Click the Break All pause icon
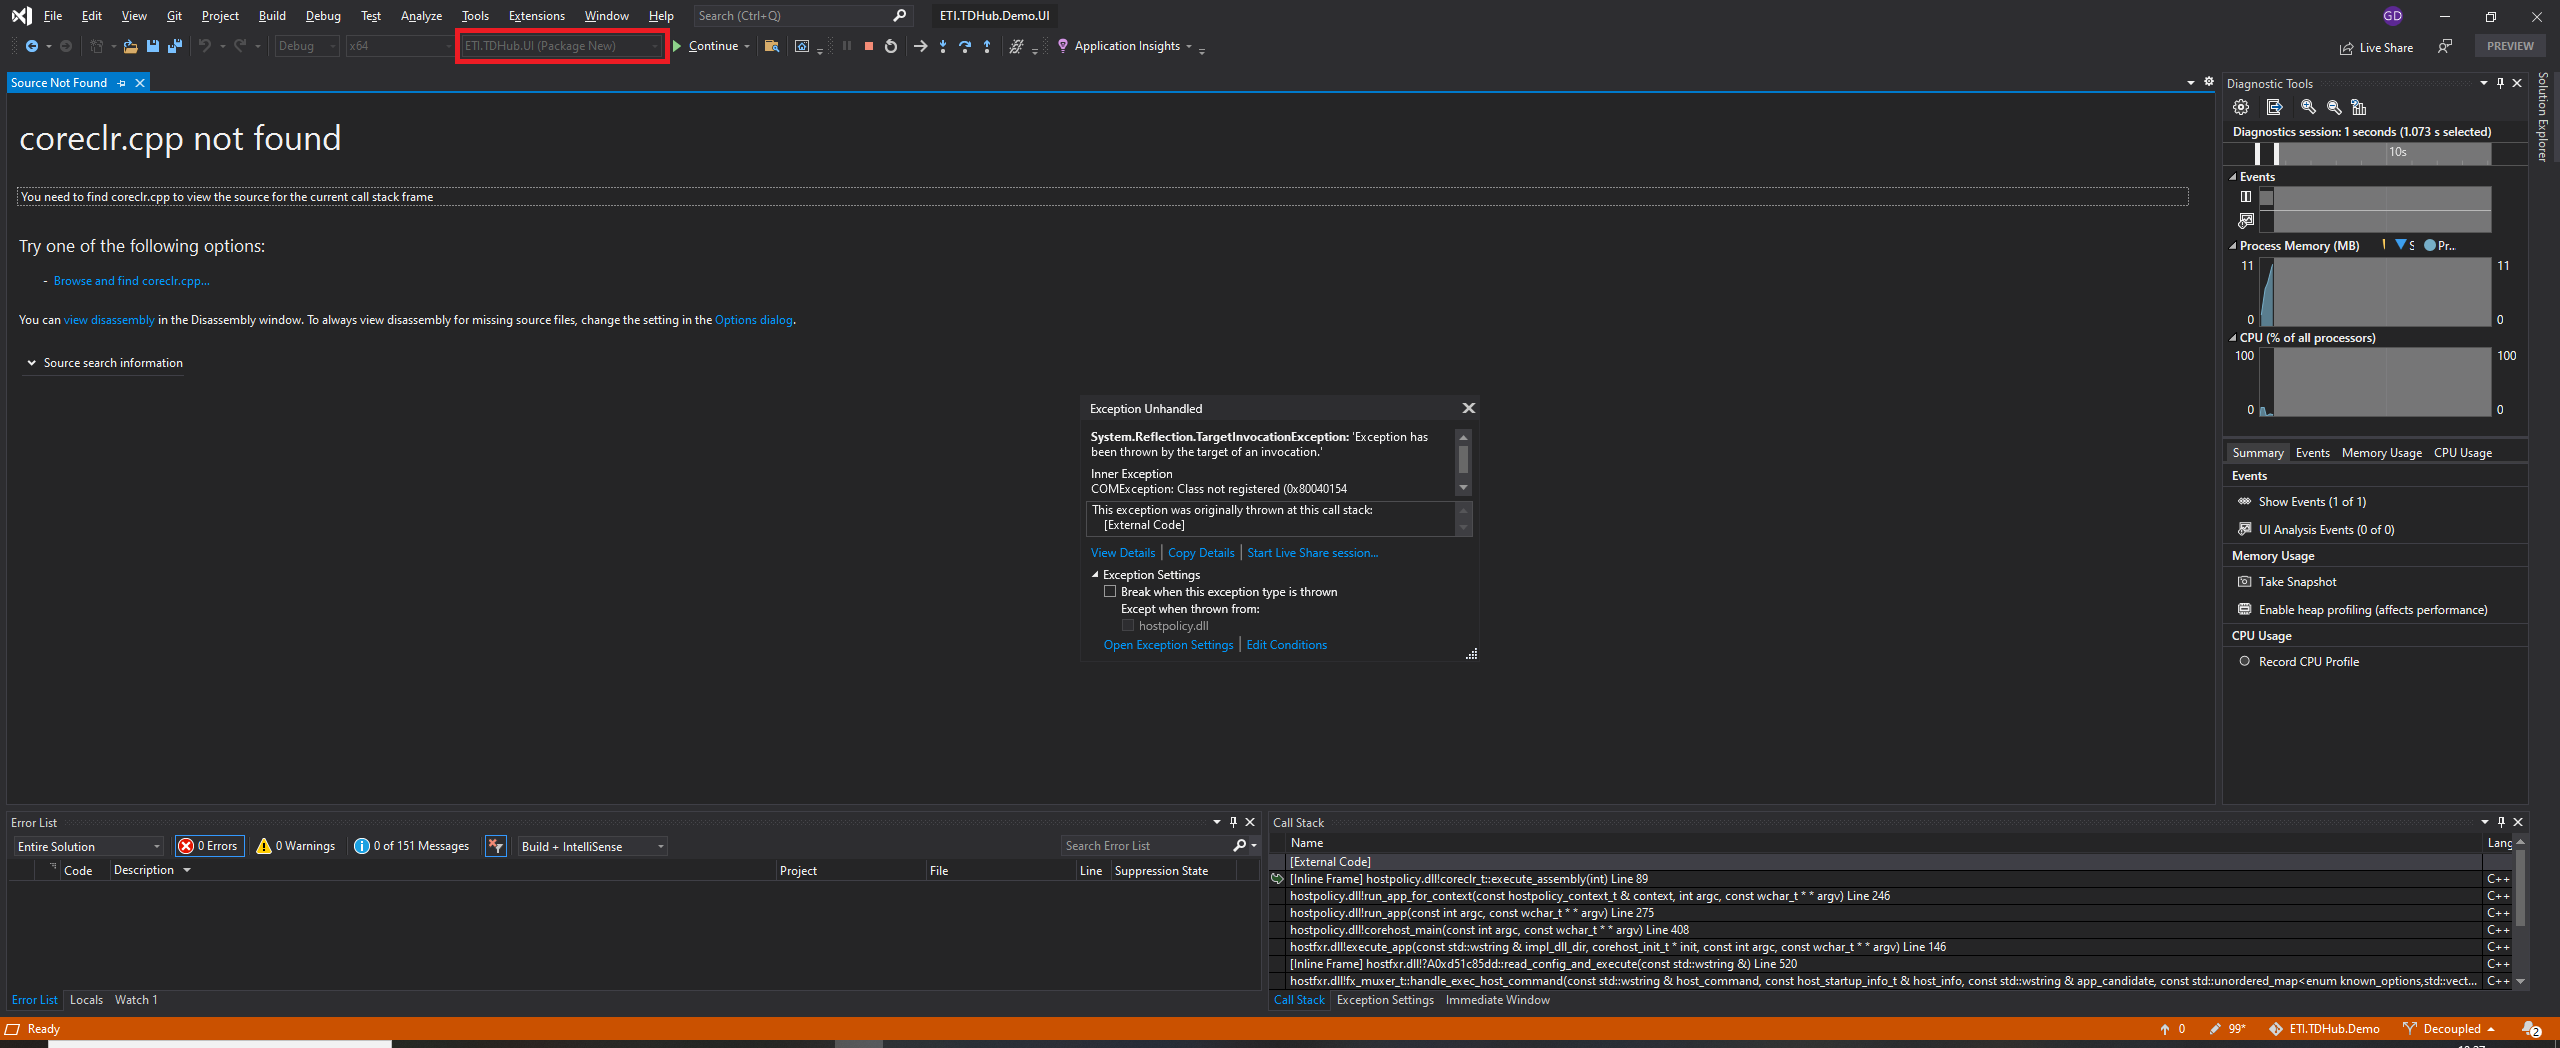2560x1048 pixels. pos(846,46)
